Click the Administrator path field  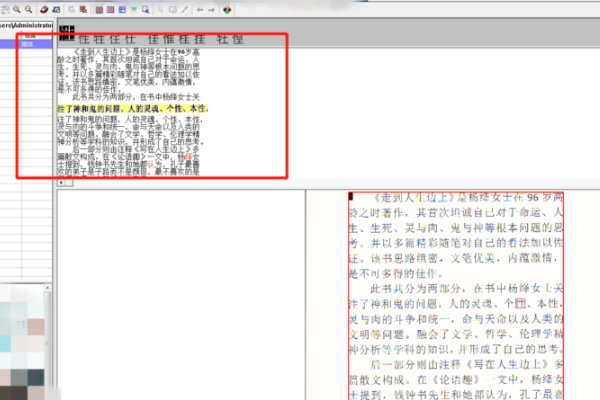26,25
